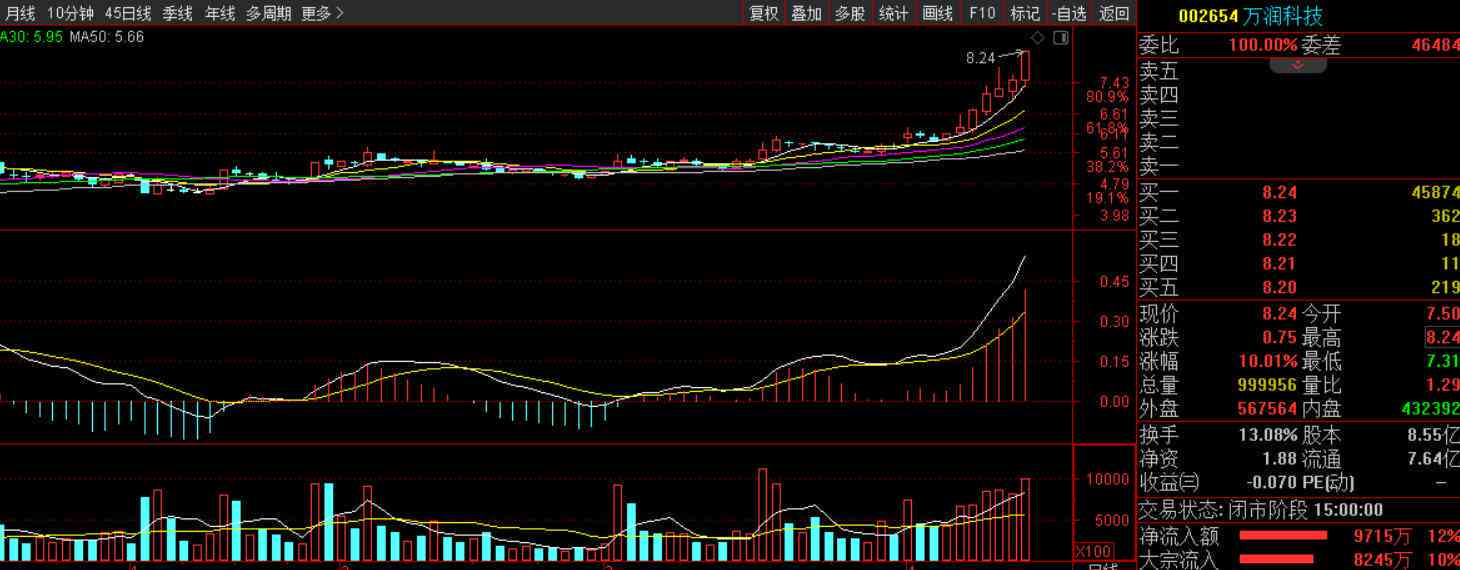This screenshot has height=570, width=1460.
Task: Click the 大宗流入 red progress bar
Action: coord(1276,559)
